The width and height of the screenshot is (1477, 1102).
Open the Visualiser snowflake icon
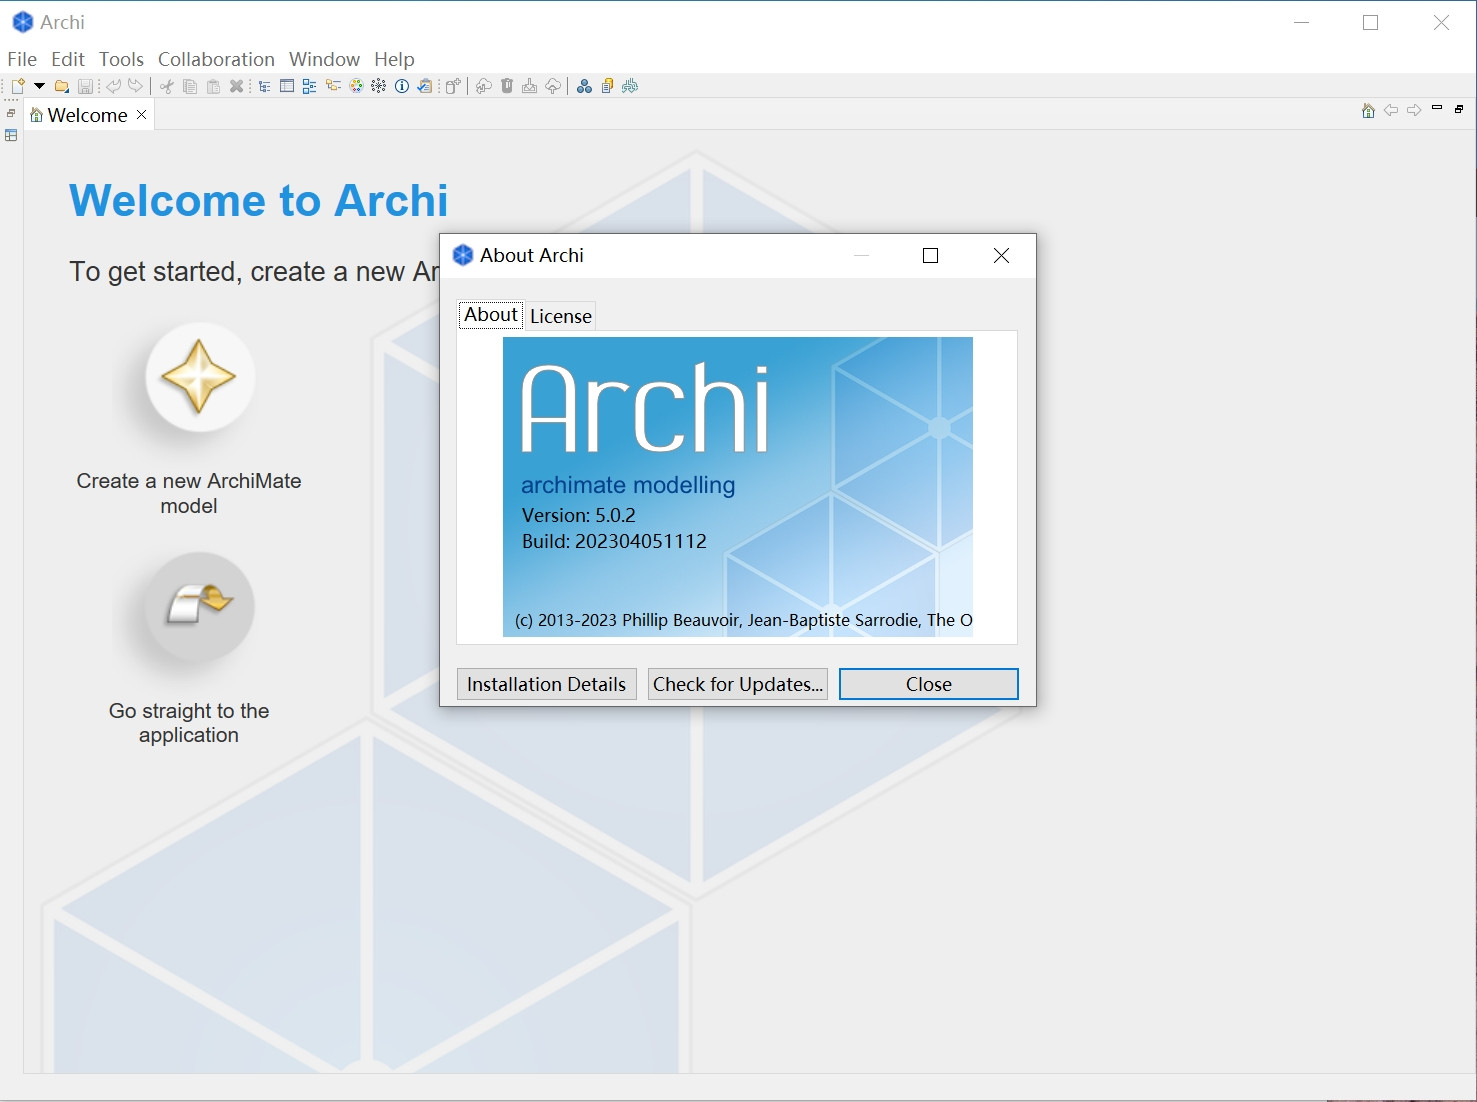tap(379, 86)
